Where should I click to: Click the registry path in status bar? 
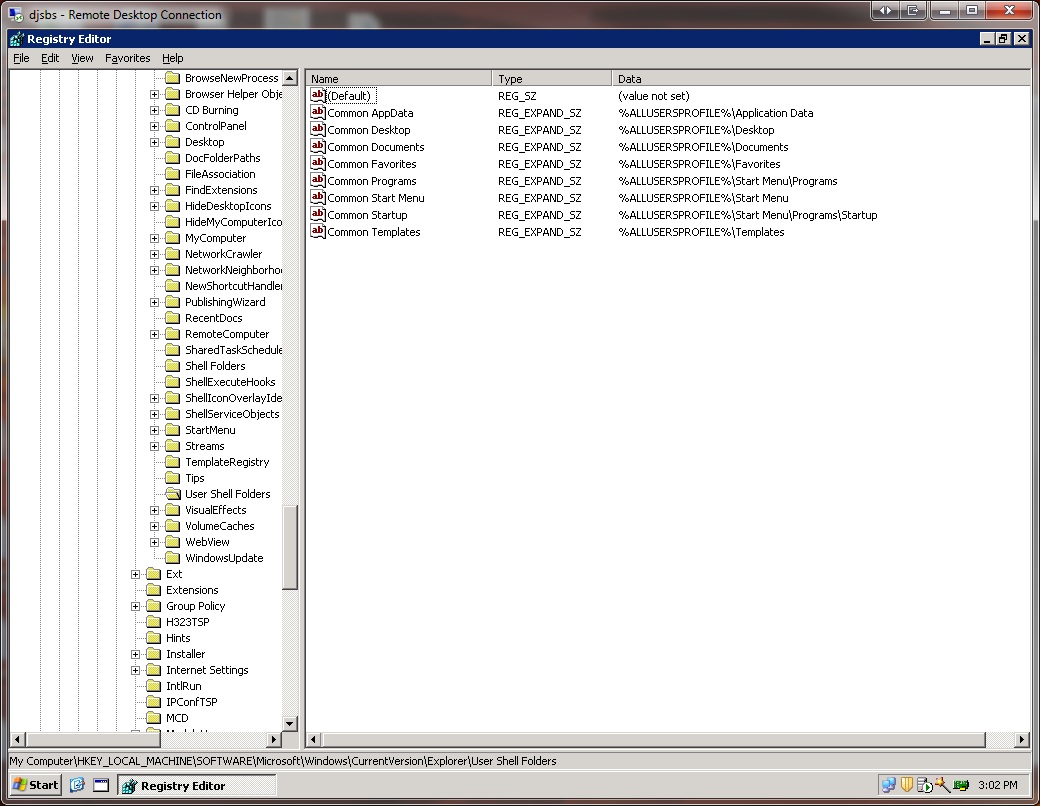(x=283, y=761)
